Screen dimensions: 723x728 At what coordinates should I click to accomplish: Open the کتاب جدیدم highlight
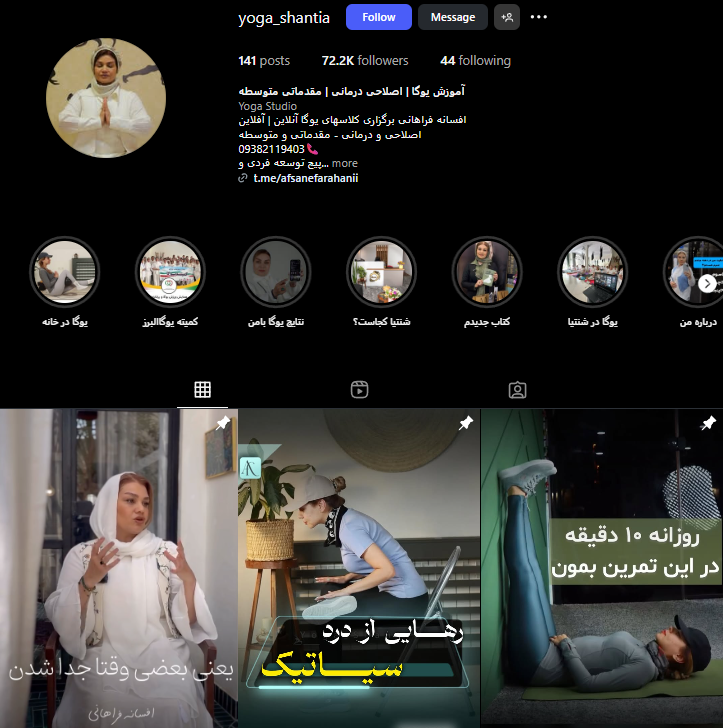tap(487, 272)
